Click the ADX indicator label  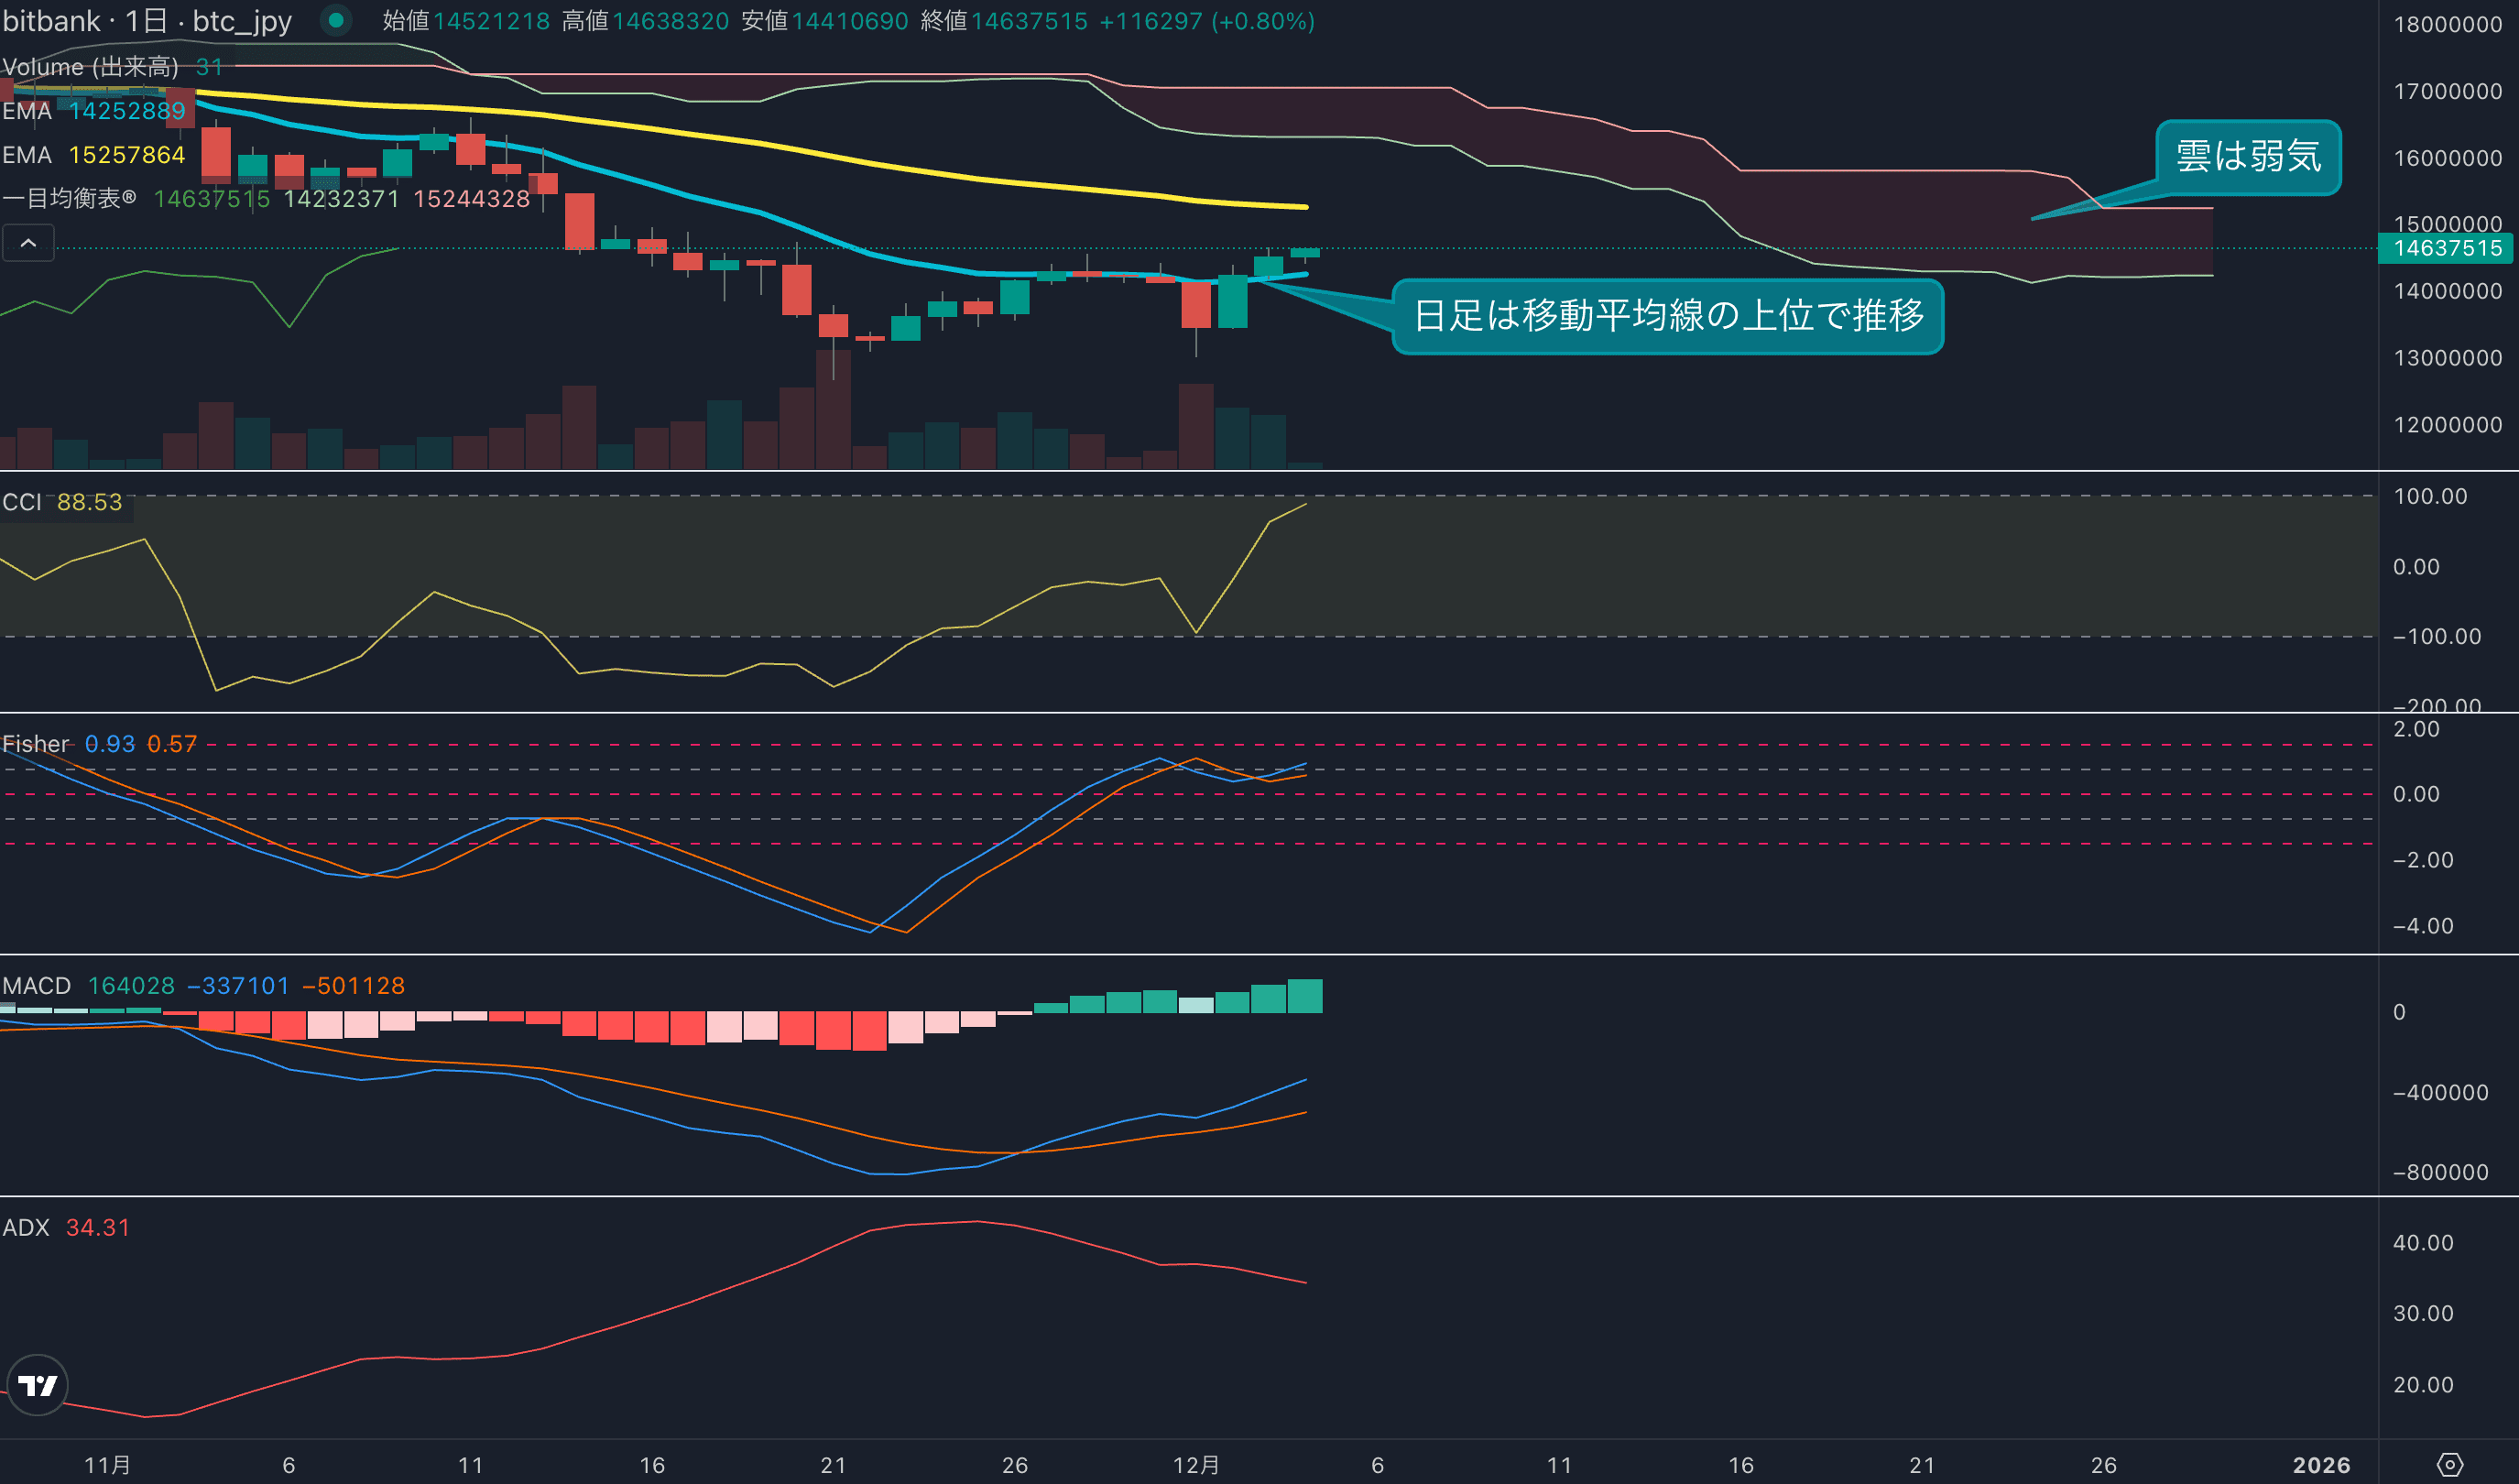pos(26,1228)
